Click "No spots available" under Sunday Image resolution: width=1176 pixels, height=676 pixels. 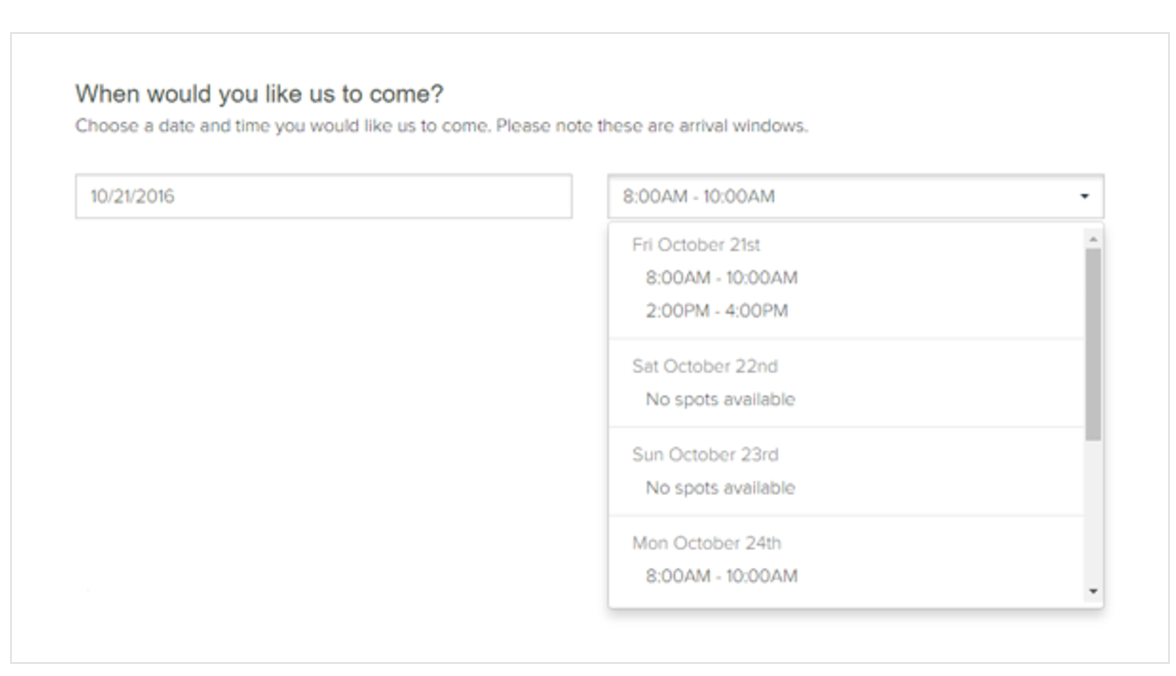[720, 488]
